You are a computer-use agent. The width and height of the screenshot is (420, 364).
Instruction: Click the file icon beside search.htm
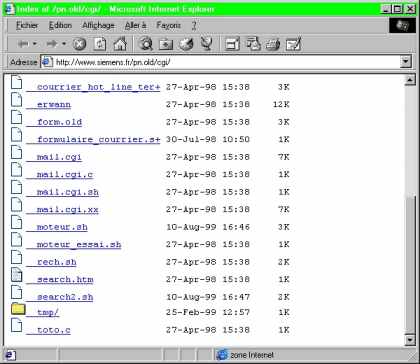17,274
